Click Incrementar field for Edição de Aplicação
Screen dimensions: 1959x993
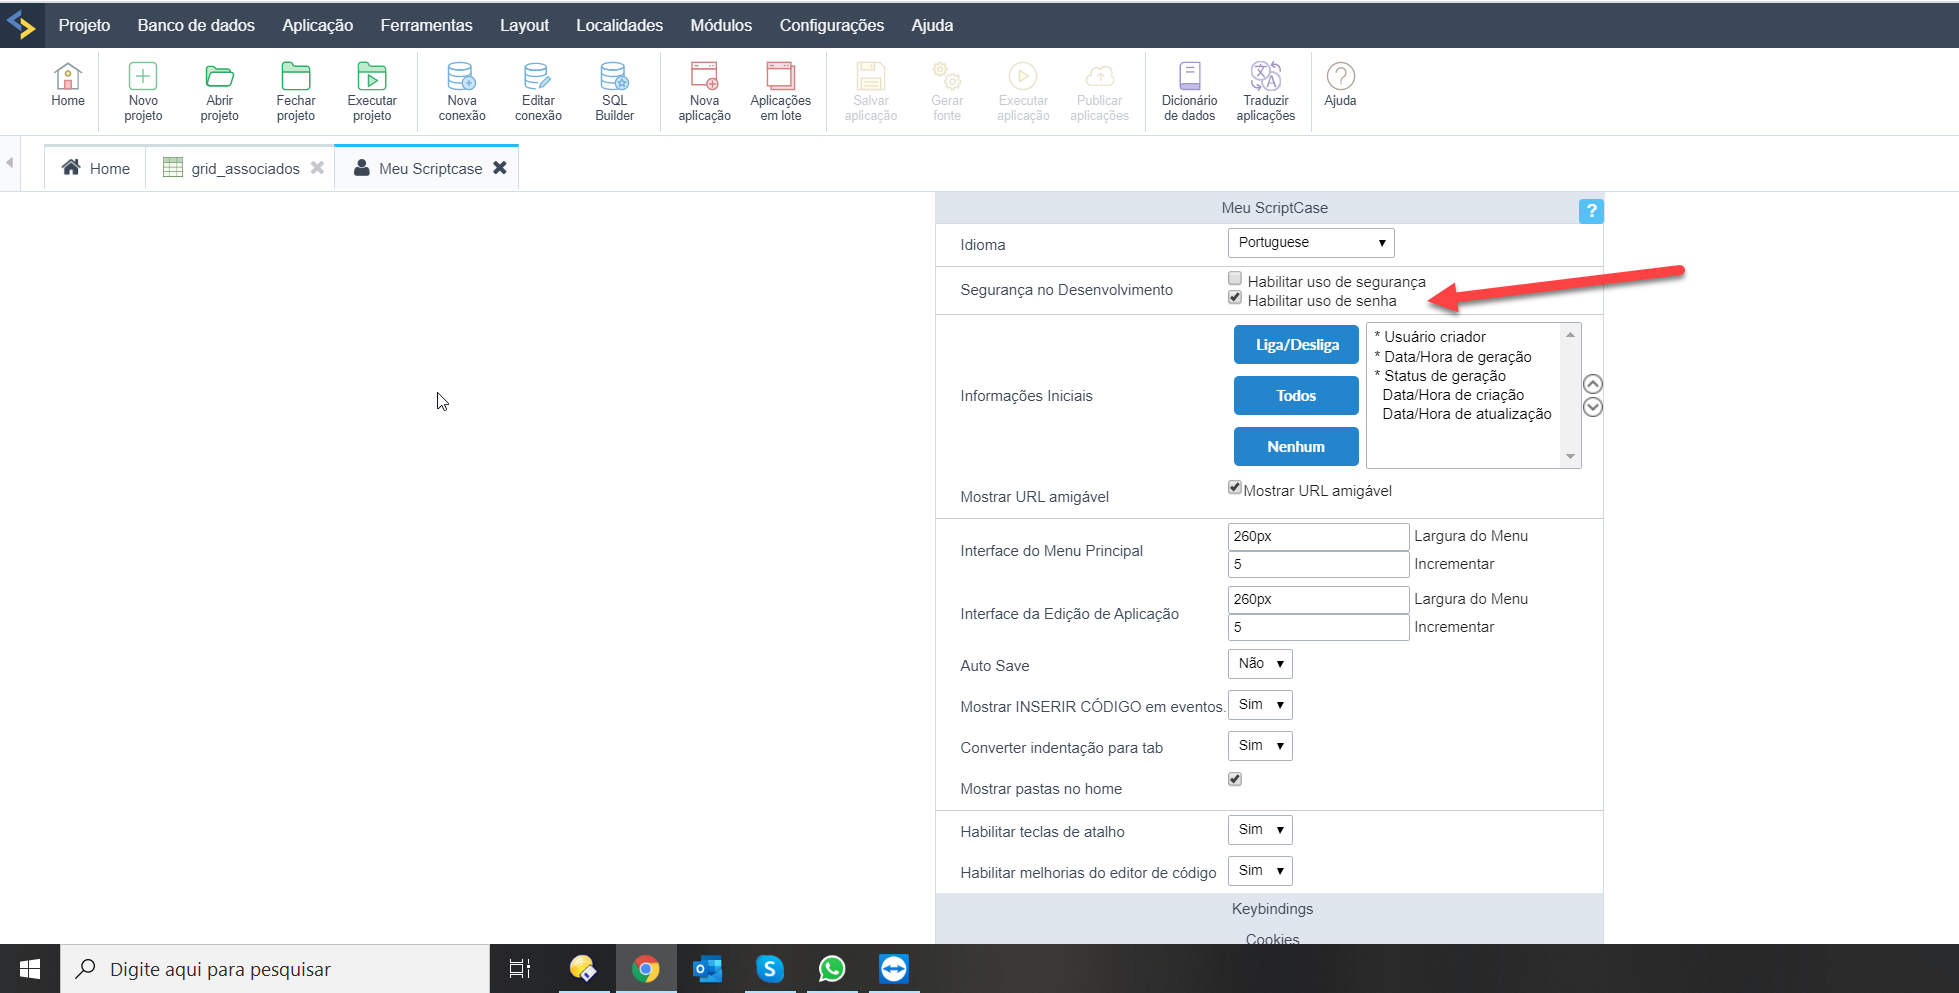(1318, 627)
